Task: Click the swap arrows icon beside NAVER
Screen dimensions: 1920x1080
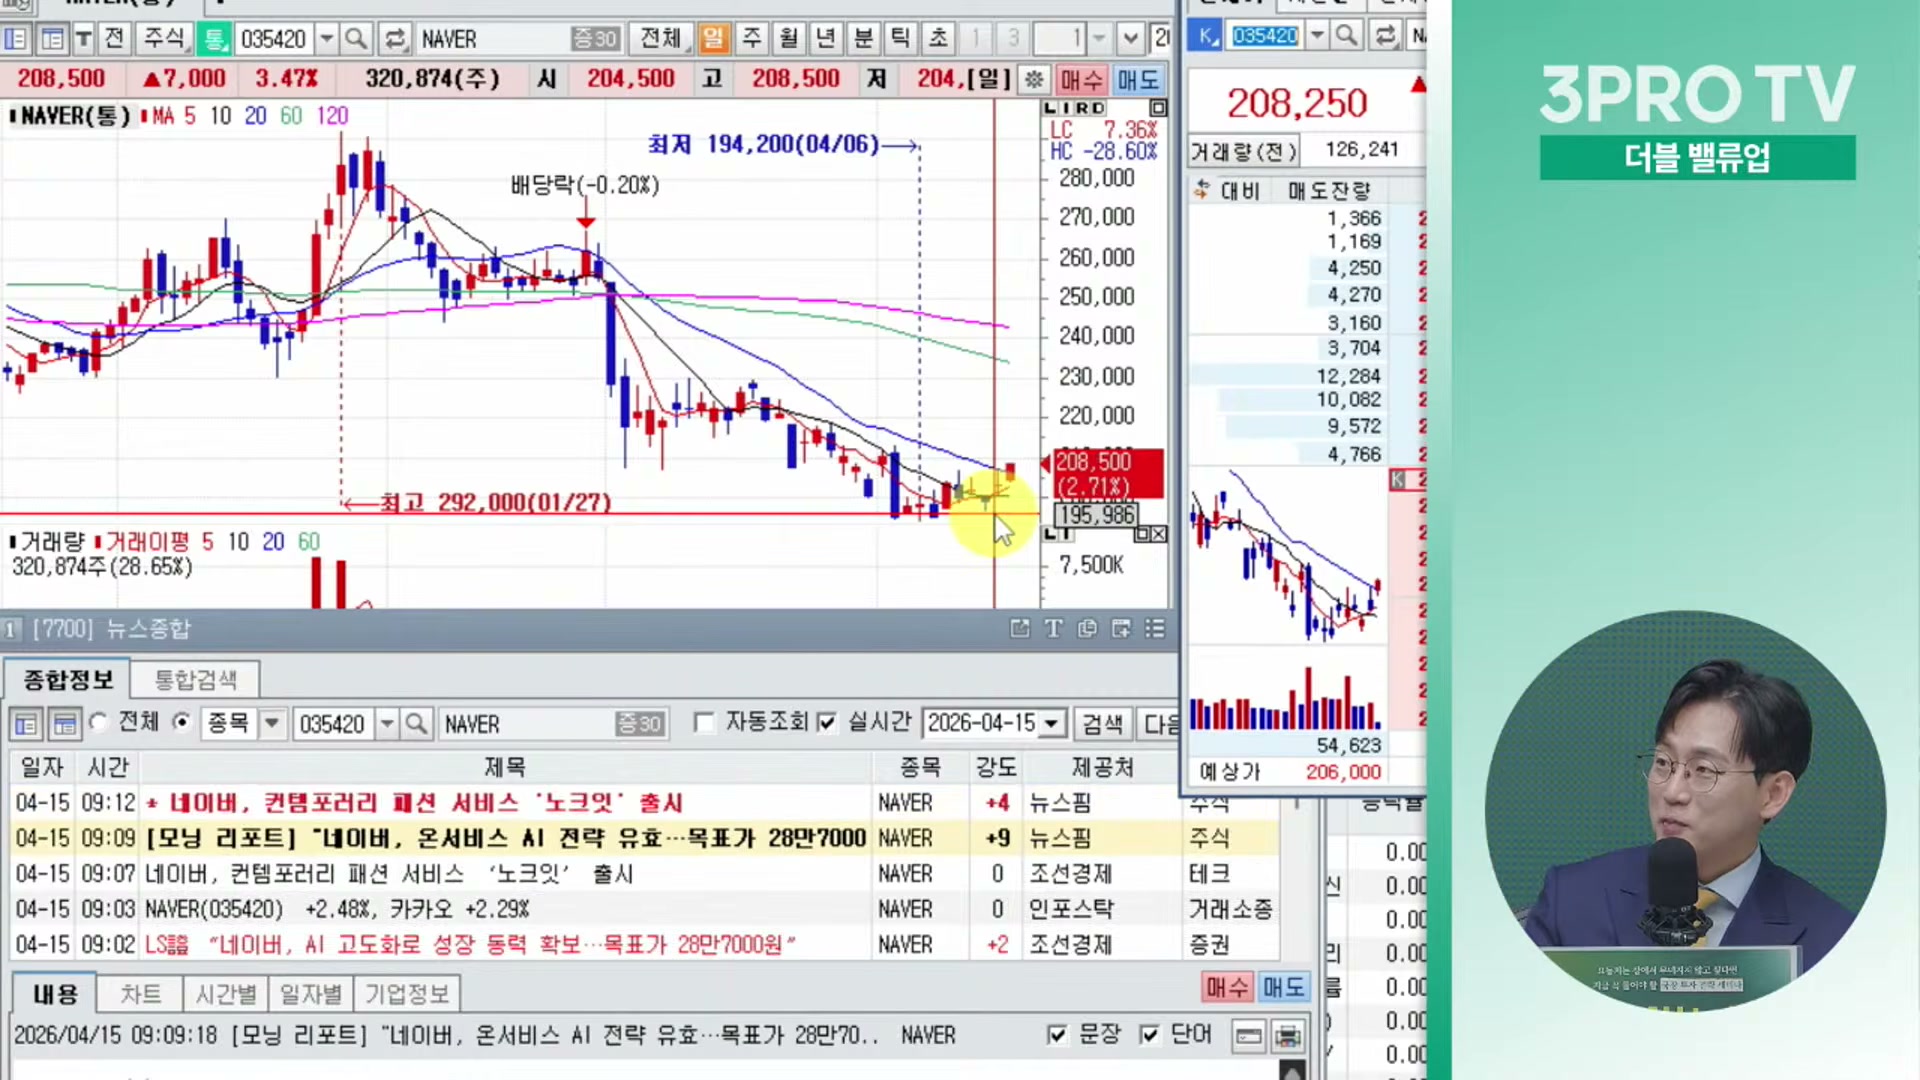Action: click(395, 39)
